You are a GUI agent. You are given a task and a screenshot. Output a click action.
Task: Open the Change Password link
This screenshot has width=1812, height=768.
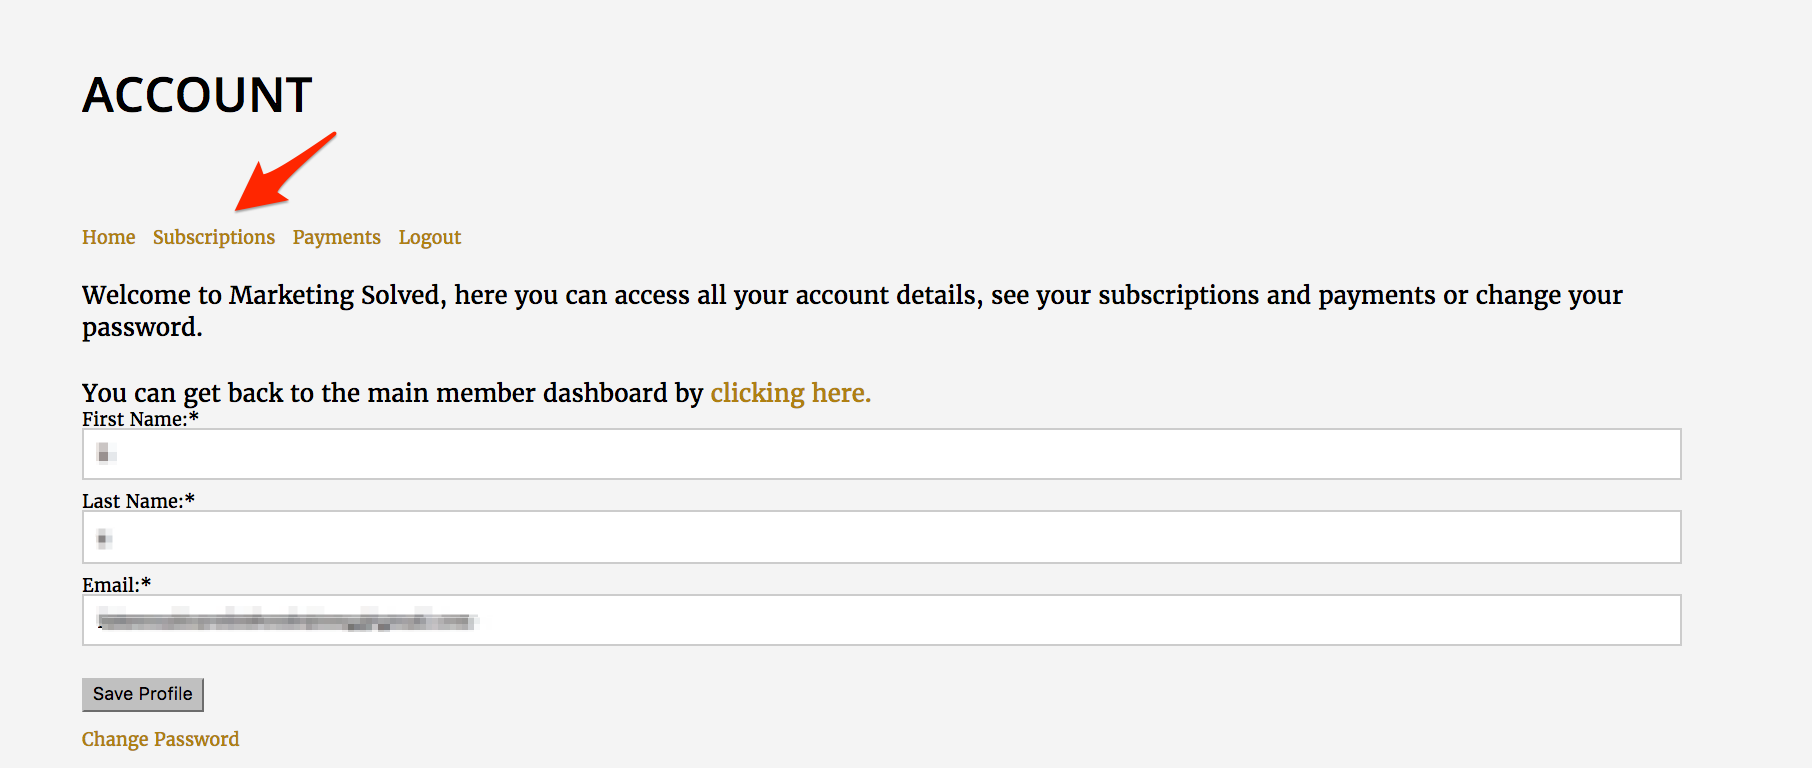[x=160, y=739]
